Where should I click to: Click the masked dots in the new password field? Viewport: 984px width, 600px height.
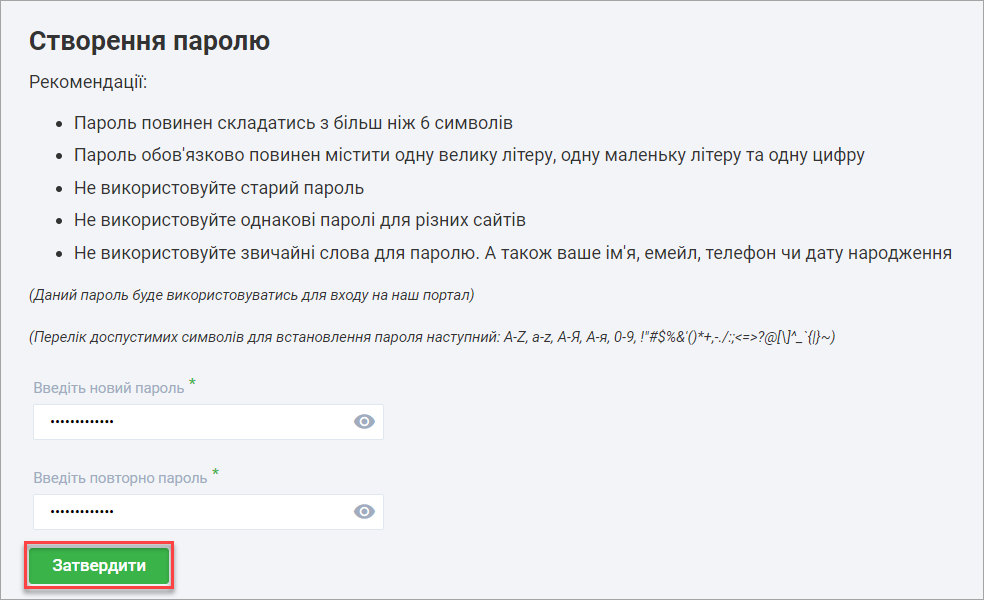click(x=82, y=422)
